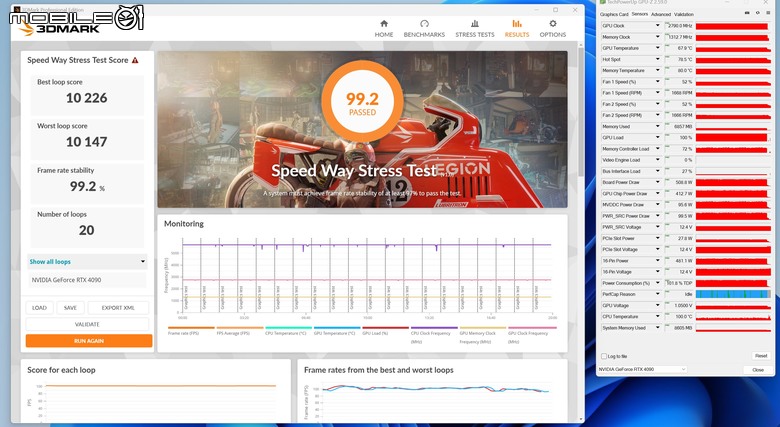The image size is (780, 427).
Task: Expand the Show all loops dropdown
Action: point(87,261)
